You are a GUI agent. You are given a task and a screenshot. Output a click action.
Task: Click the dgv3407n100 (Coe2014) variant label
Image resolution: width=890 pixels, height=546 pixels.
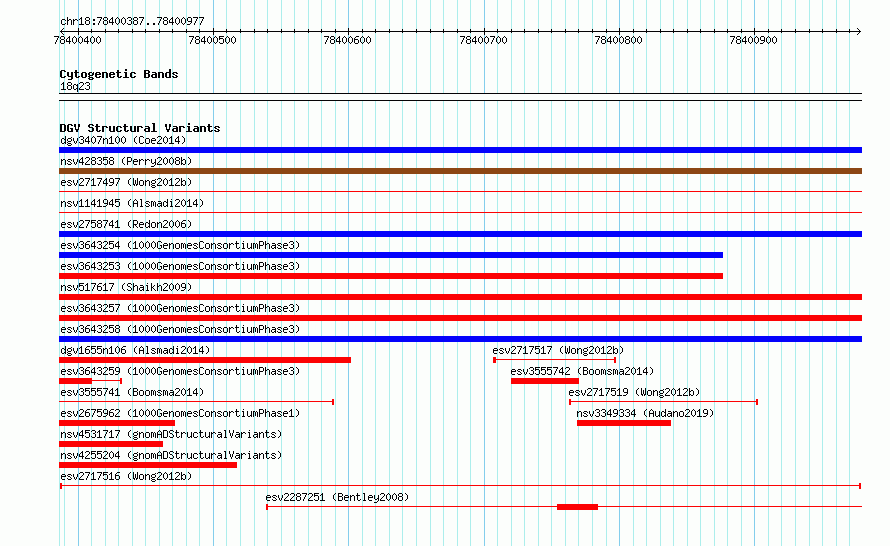click(x=123, y=140)
